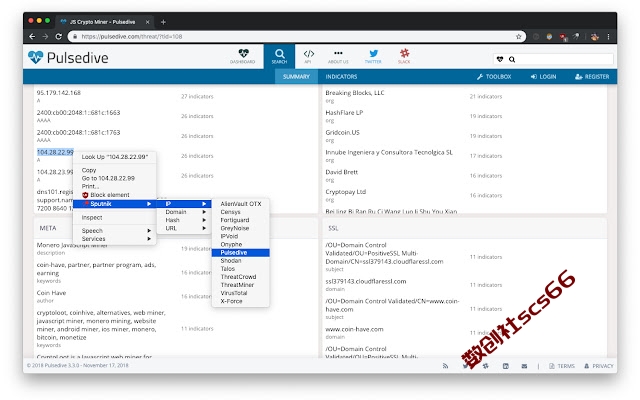640x400 pixels.
Task: Click the Register link
Action: pos(592,77)
